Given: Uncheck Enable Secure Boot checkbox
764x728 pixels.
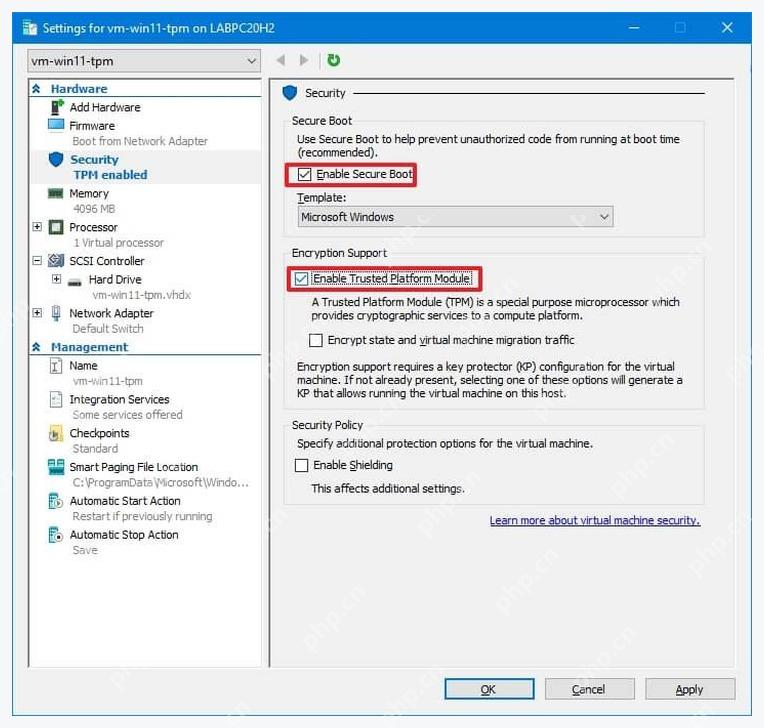Looking at the screenshot, I should [305, 174].
